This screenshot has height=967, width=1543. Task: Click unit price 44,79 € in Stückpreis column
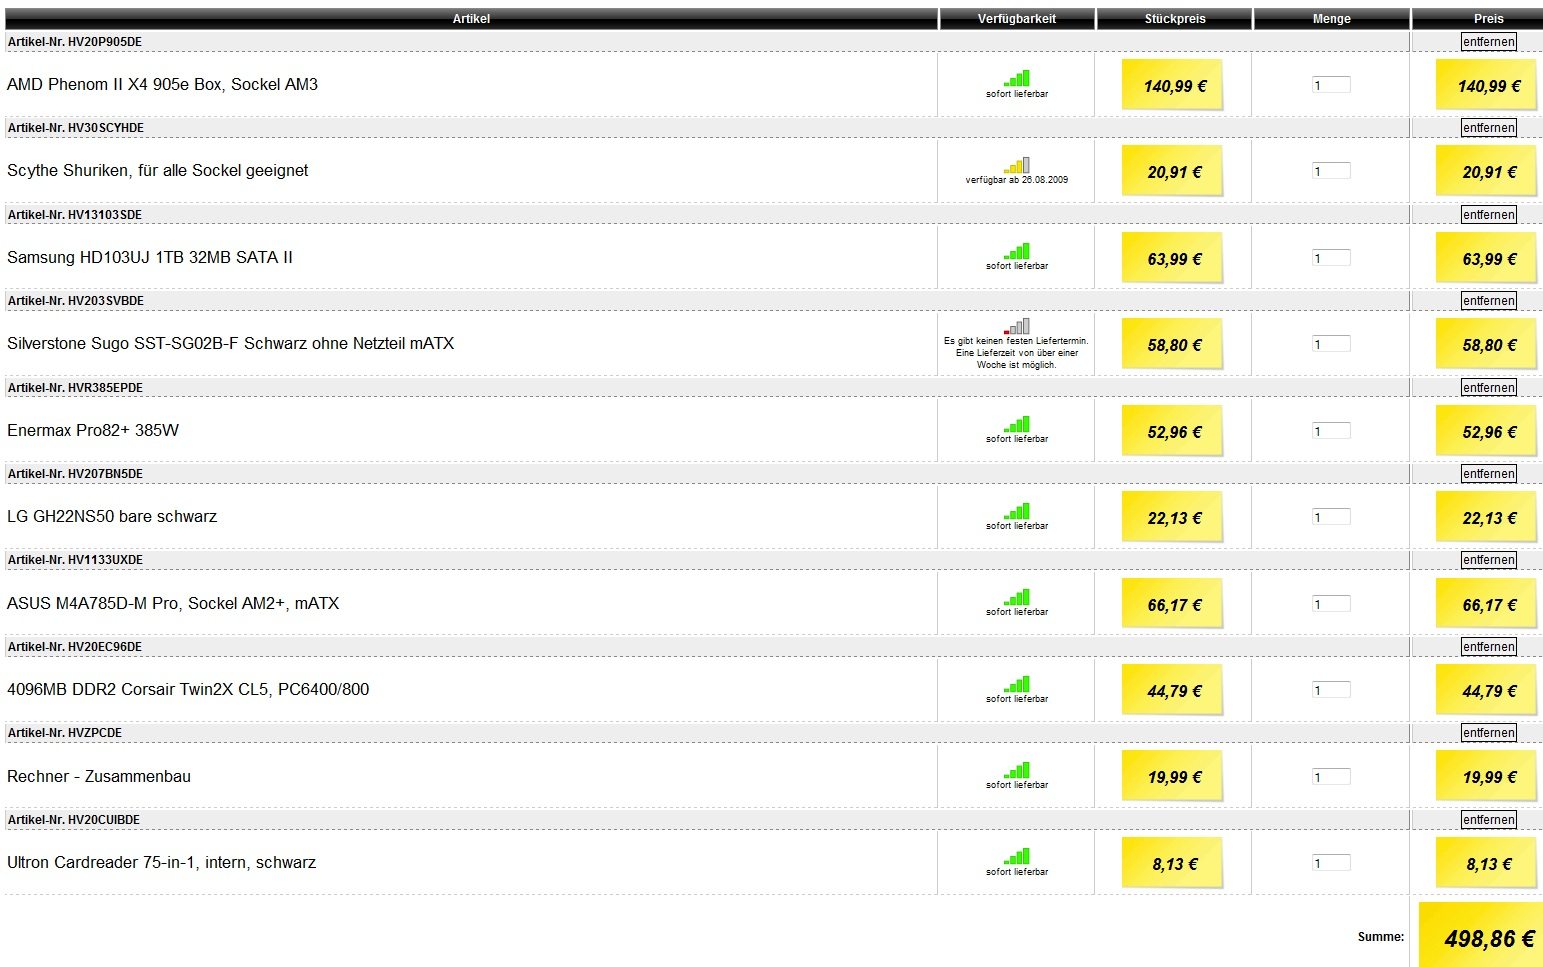1174,691
